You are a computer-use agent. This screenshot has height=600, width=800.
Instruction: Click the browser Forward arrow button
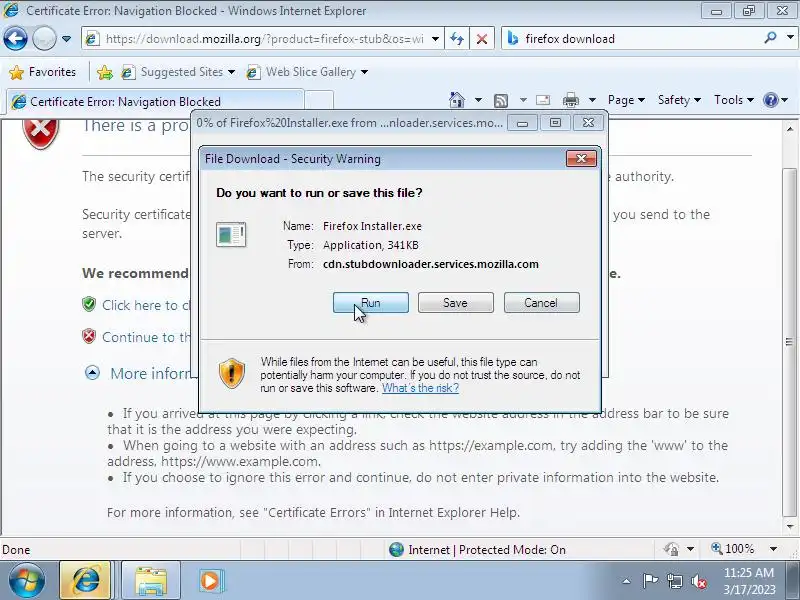coord(44,38)
